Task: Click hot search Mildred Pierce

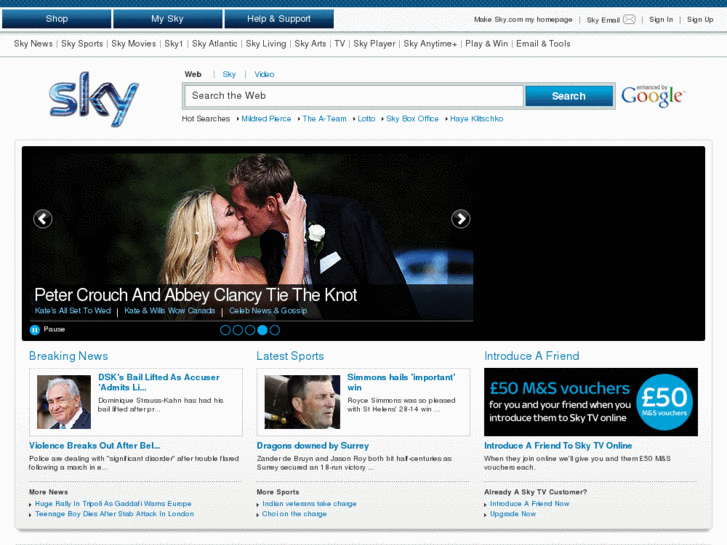Action: pyautogui.click(x=266, y=119)
